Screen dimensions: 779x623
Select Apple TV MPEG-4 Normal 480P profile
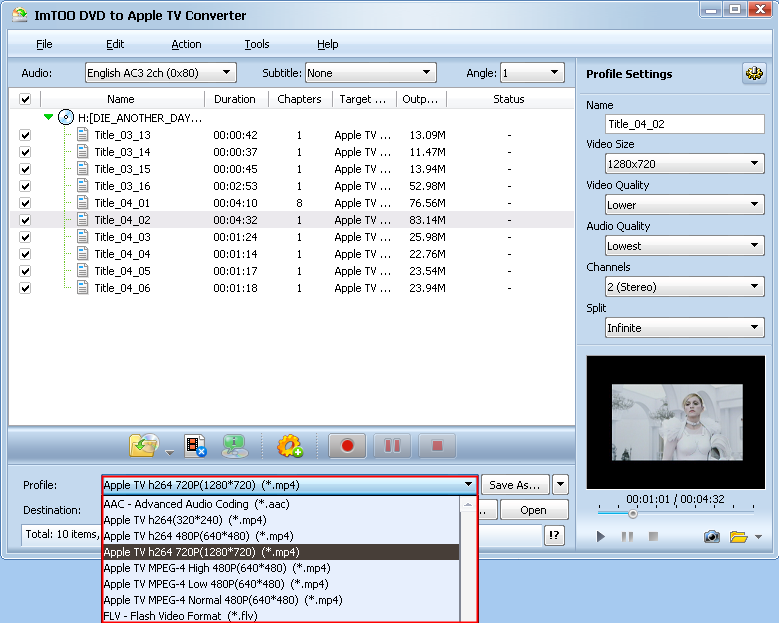tap(281, 600)
